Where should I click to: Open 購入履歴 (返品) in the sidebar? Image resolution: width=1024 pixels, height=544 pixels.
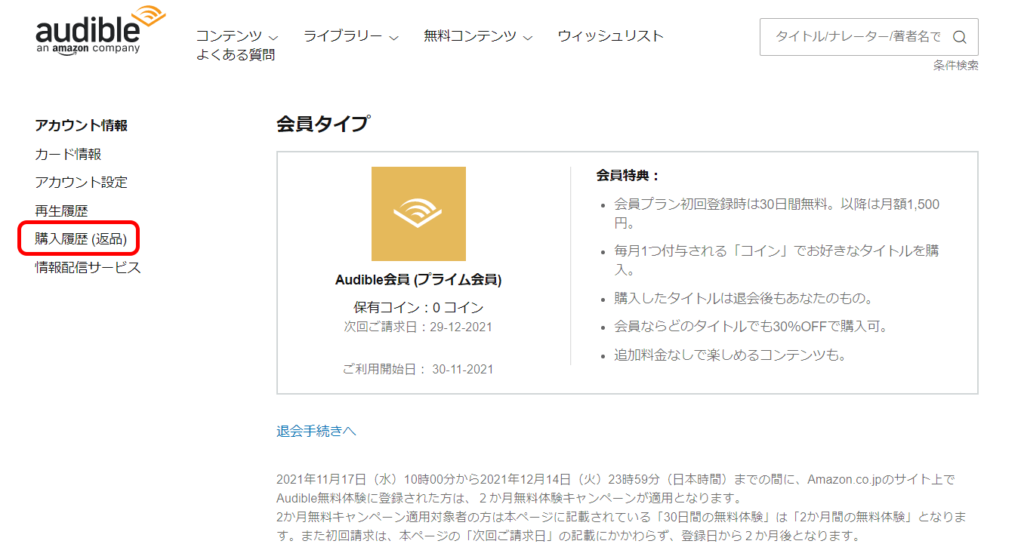pyautogui.click(x=81, y=239)
